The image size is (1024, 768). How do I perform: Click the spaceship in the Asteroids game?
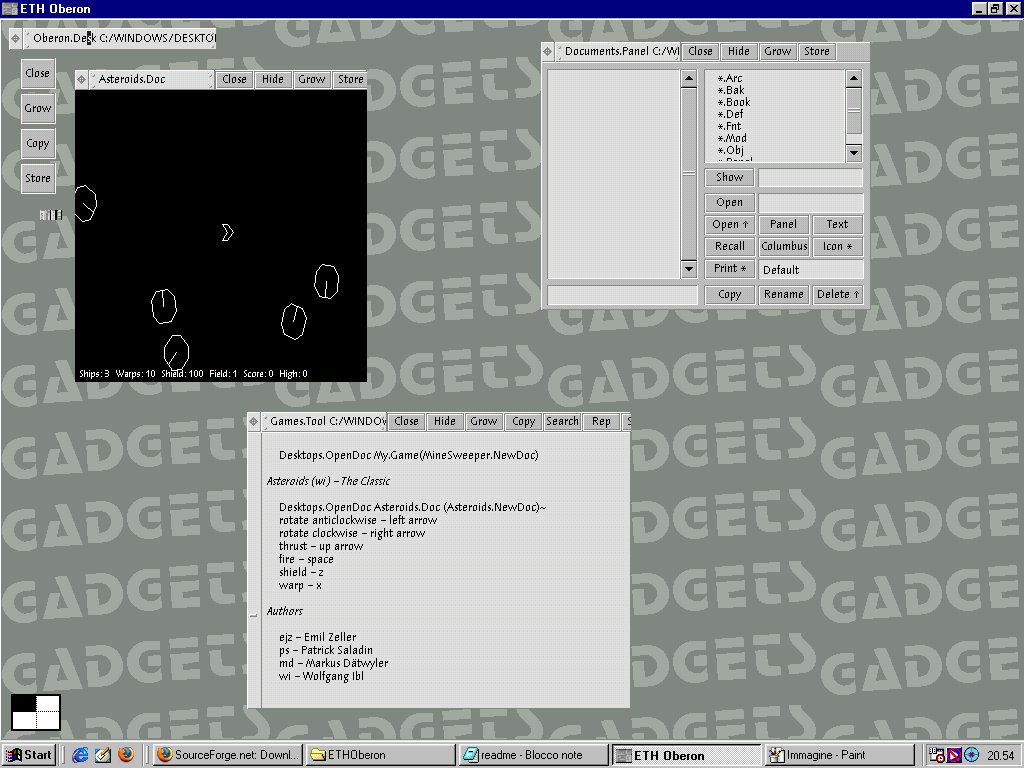[x=227, y=233]
